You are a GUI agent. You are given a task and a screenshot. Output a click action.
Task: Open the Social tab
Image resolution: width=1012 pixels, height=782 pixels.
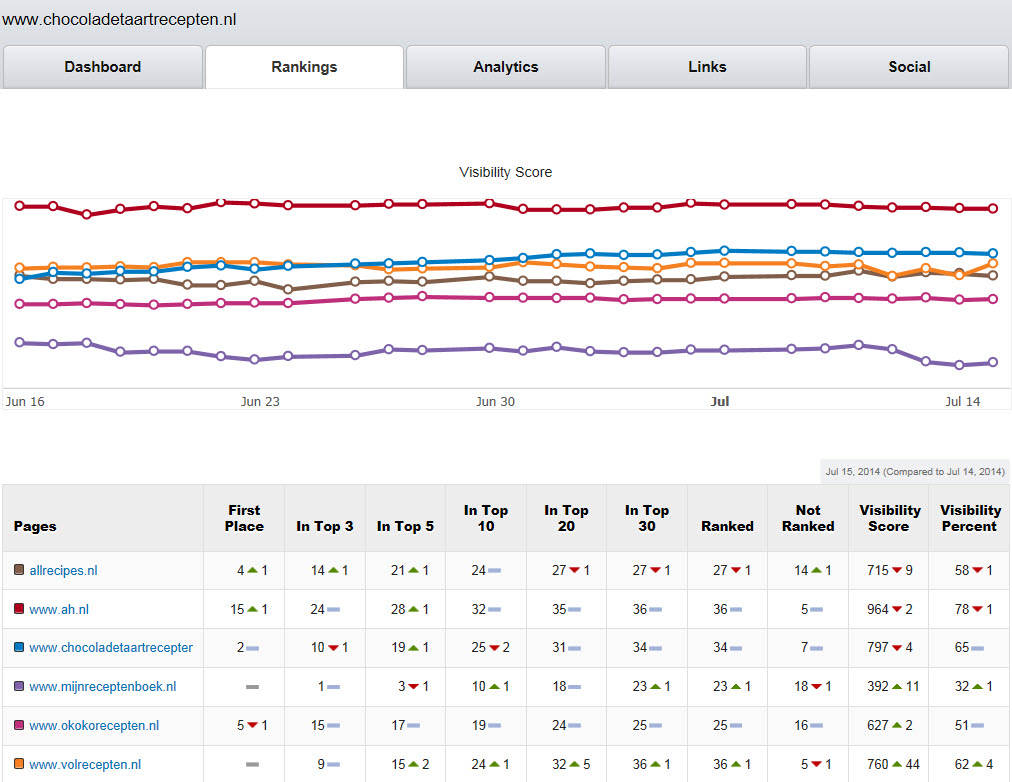909,67
